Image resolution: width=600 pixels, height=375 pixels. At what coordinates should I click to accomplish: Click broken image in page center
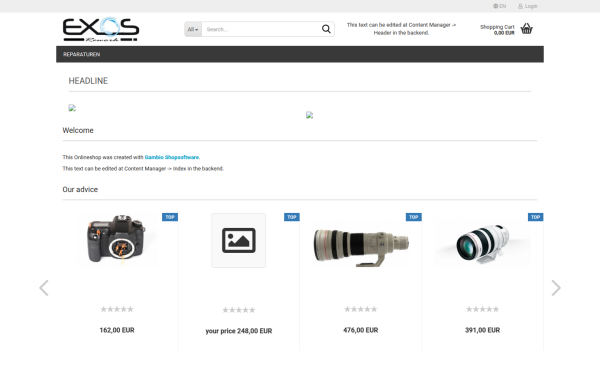[x=310, y=115]
